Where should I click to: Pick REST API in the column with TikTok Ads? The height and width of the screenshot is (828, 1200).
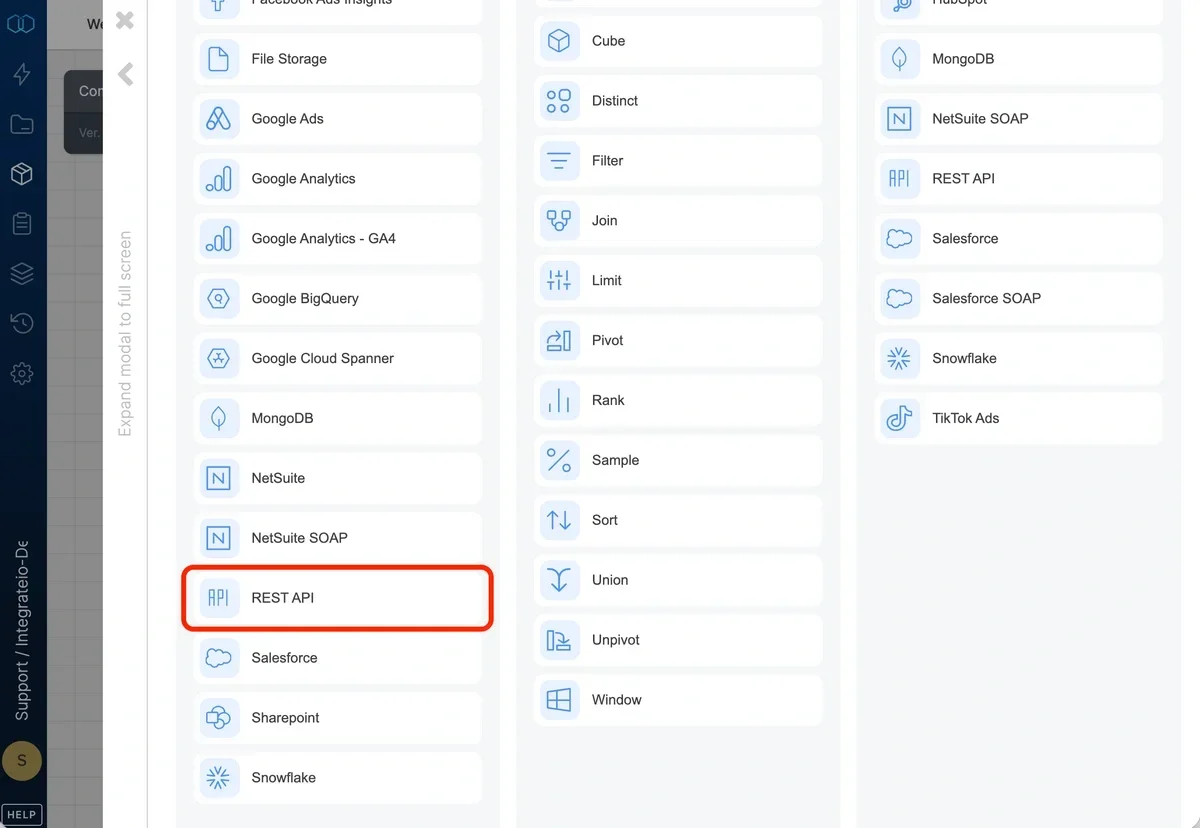point(1019,179)
